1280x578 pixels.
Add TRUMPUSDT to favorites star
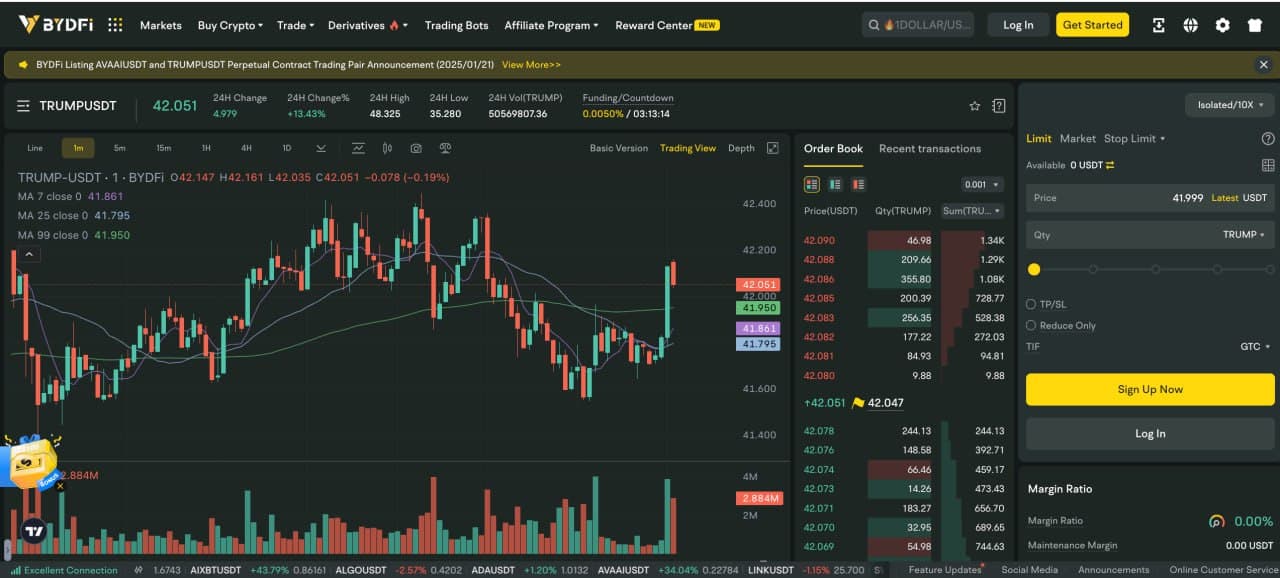[974, 106]
